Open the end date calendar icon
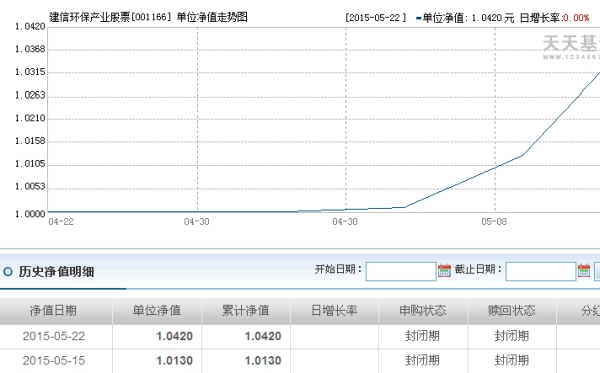This screenshot has width=600, height=373. point(584,270)
